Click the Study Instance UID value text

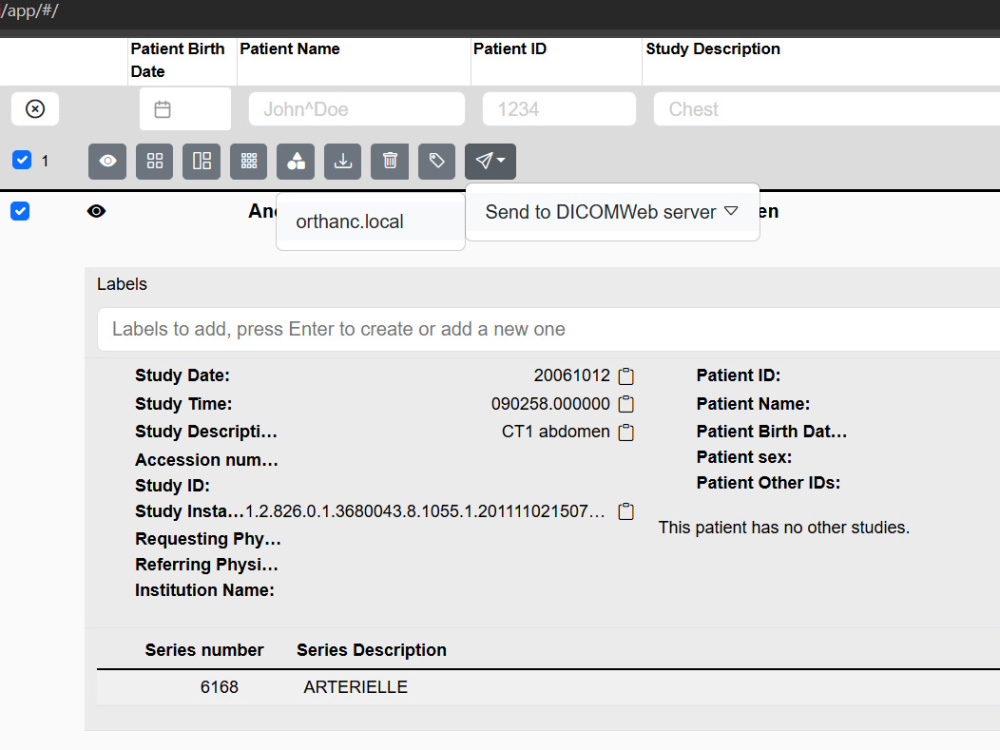coord(425,511)
